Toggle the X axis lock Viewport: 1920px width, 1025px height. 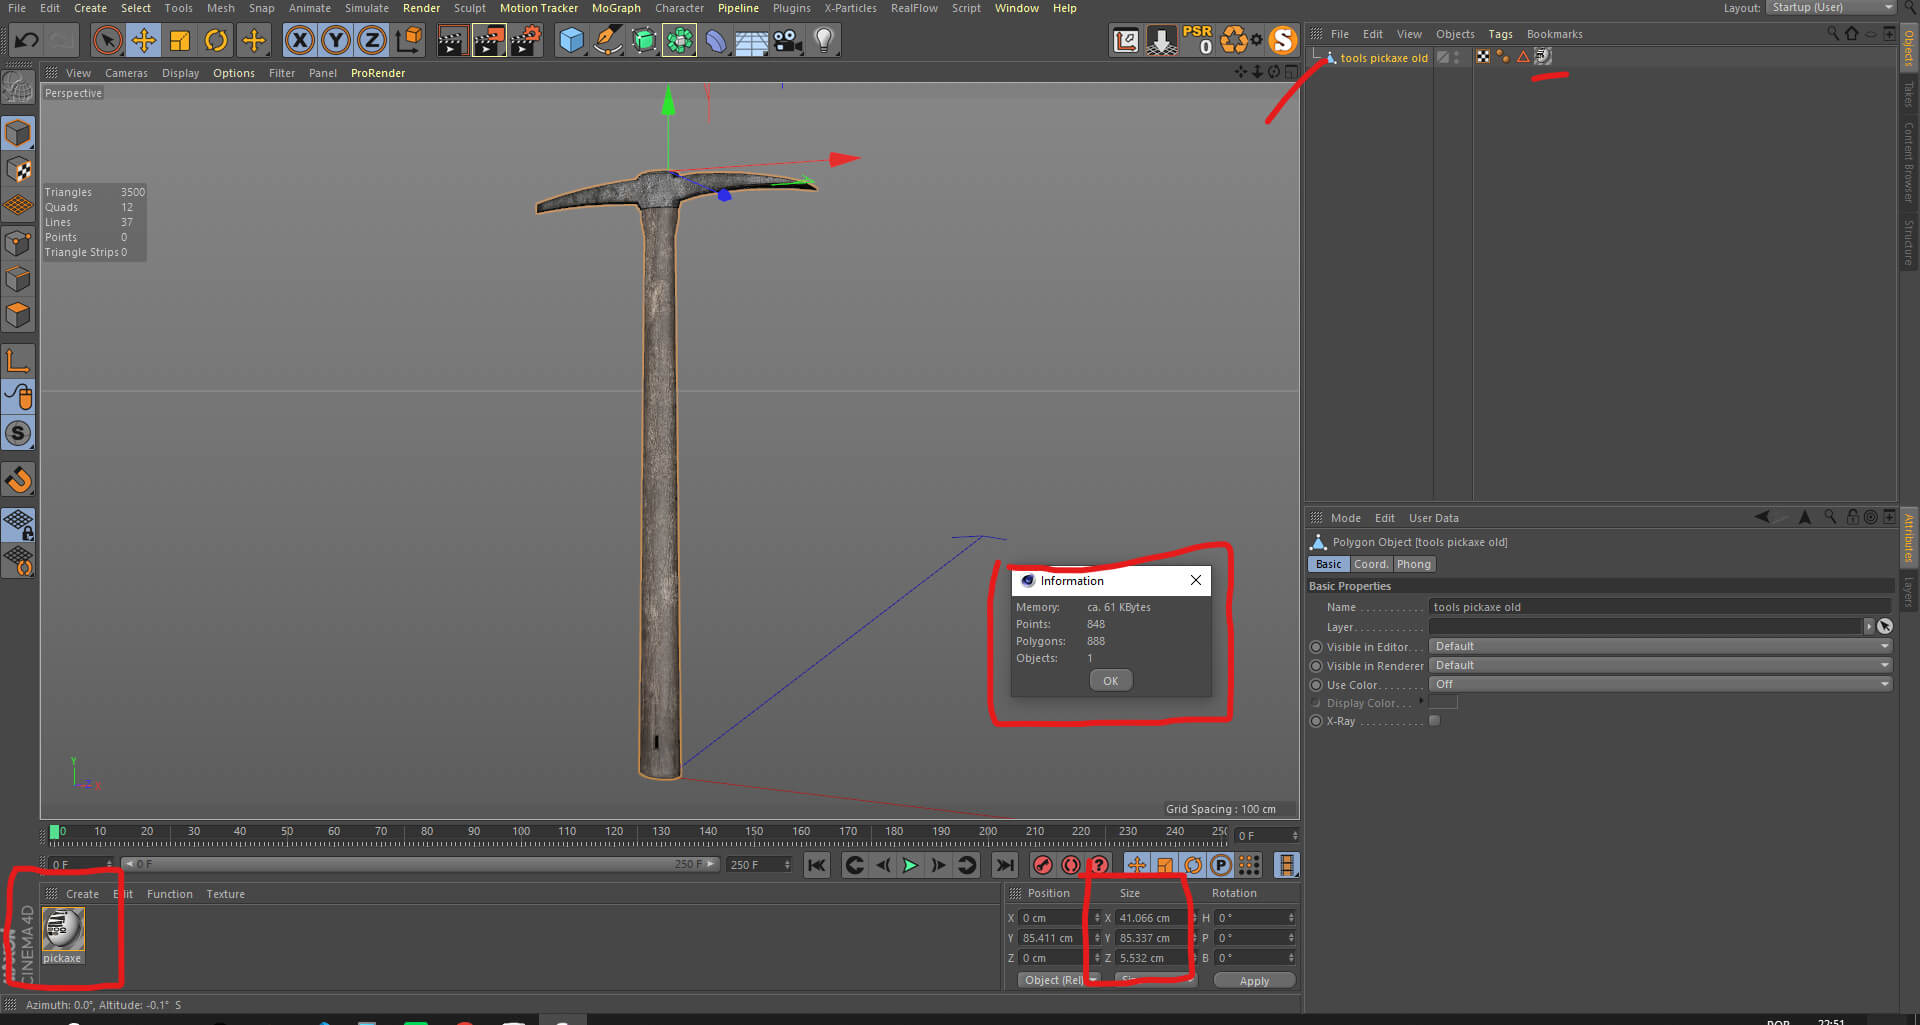(299, 41)
